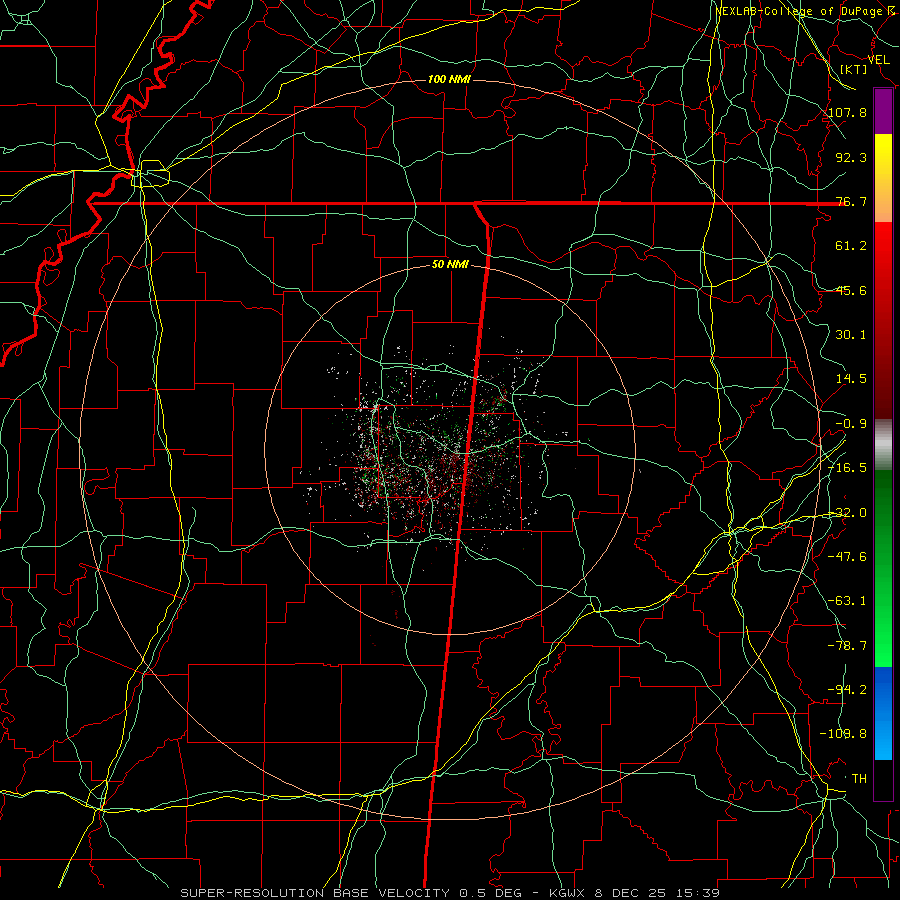Click the 50 NMI range ring label
900x900 pixels.
coord(450,265)
